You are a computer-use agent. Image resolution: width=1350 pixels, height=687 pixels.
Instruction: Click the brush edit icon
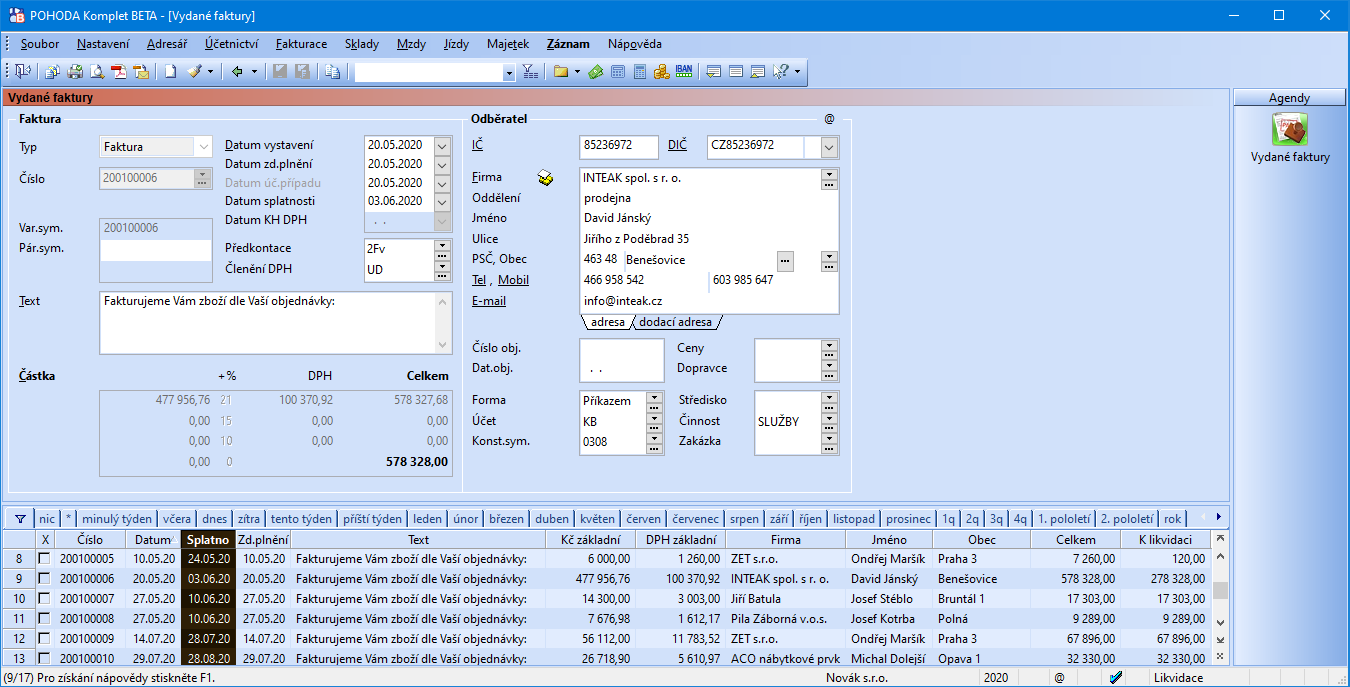point(195,72)
